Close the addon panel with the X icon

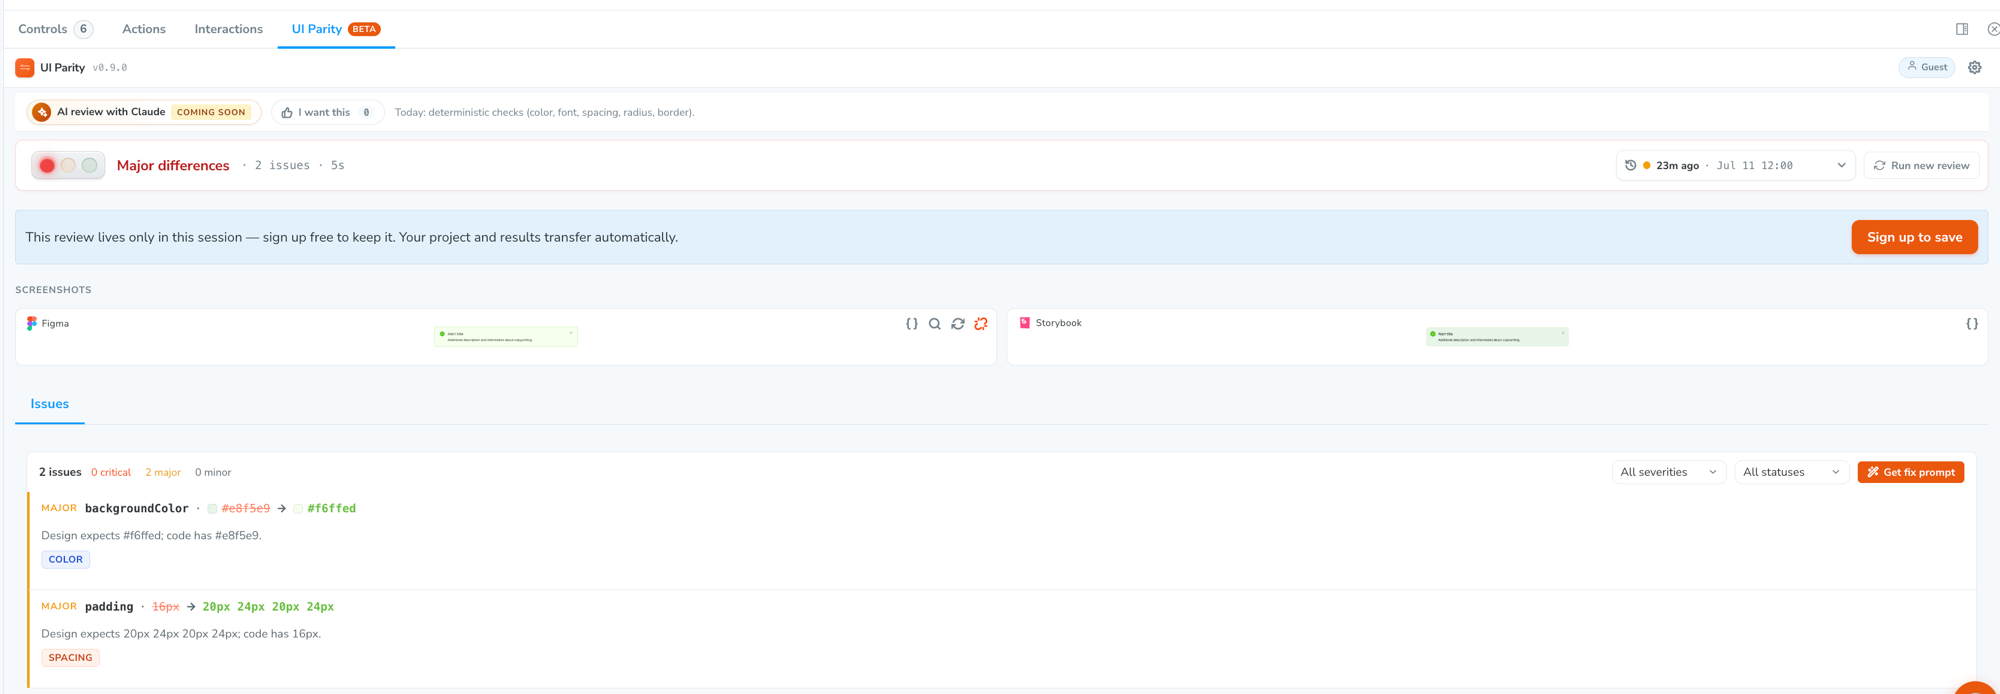[1992, 29]
